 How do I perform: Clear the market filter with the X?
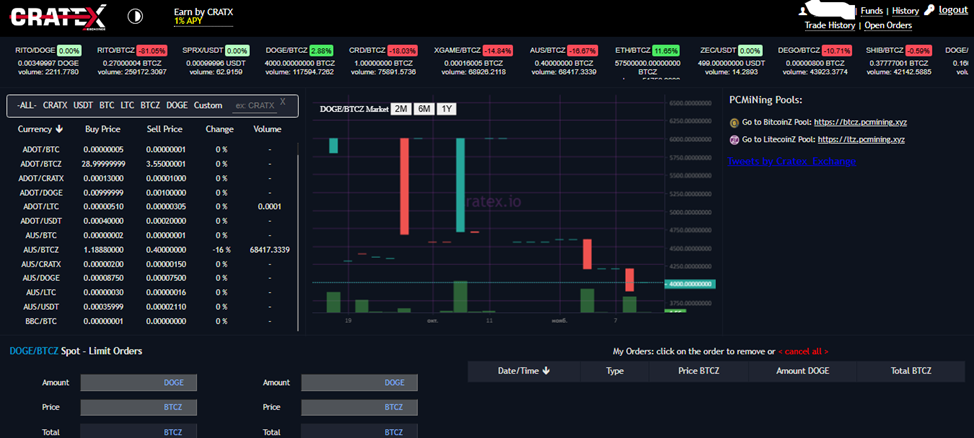coord(283,102)
